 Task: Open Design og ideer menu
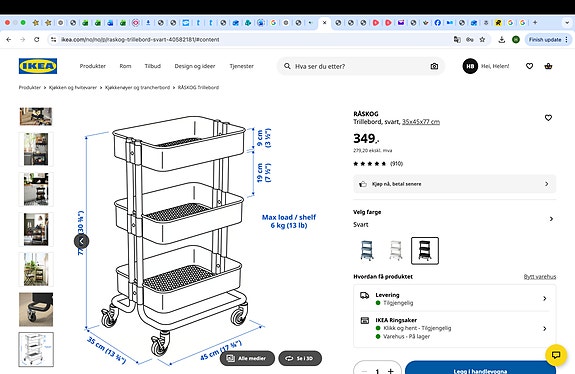[195, 66]
